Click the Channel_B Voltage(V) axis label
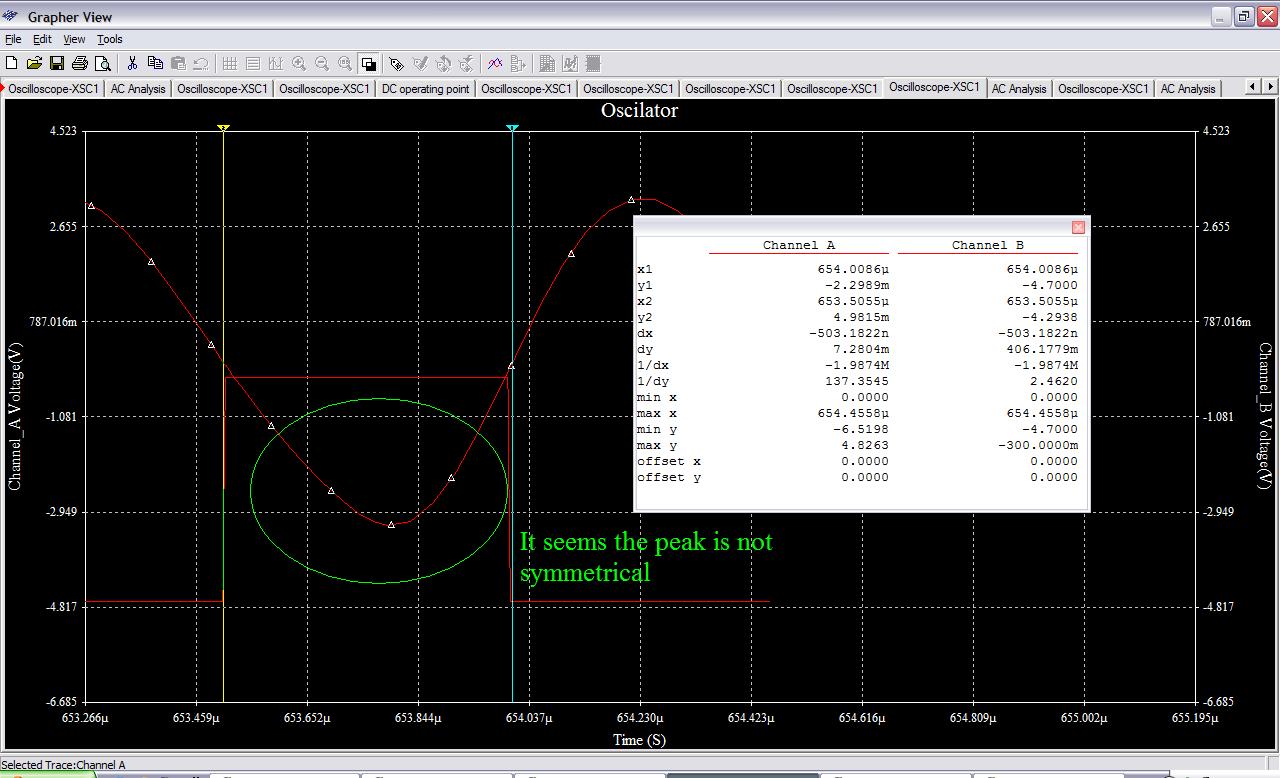This screenshot has width=1280, height=778. point(1265,416)
